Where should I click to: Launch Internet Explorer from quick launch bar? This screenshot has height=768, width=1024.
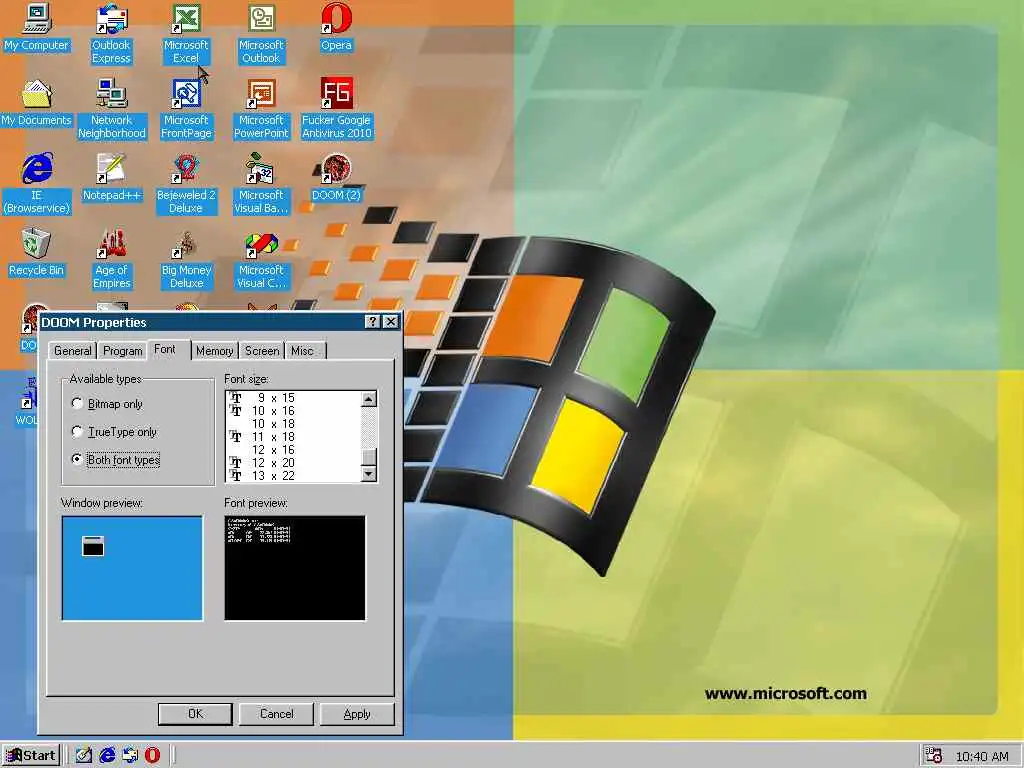tap(107, 755)
